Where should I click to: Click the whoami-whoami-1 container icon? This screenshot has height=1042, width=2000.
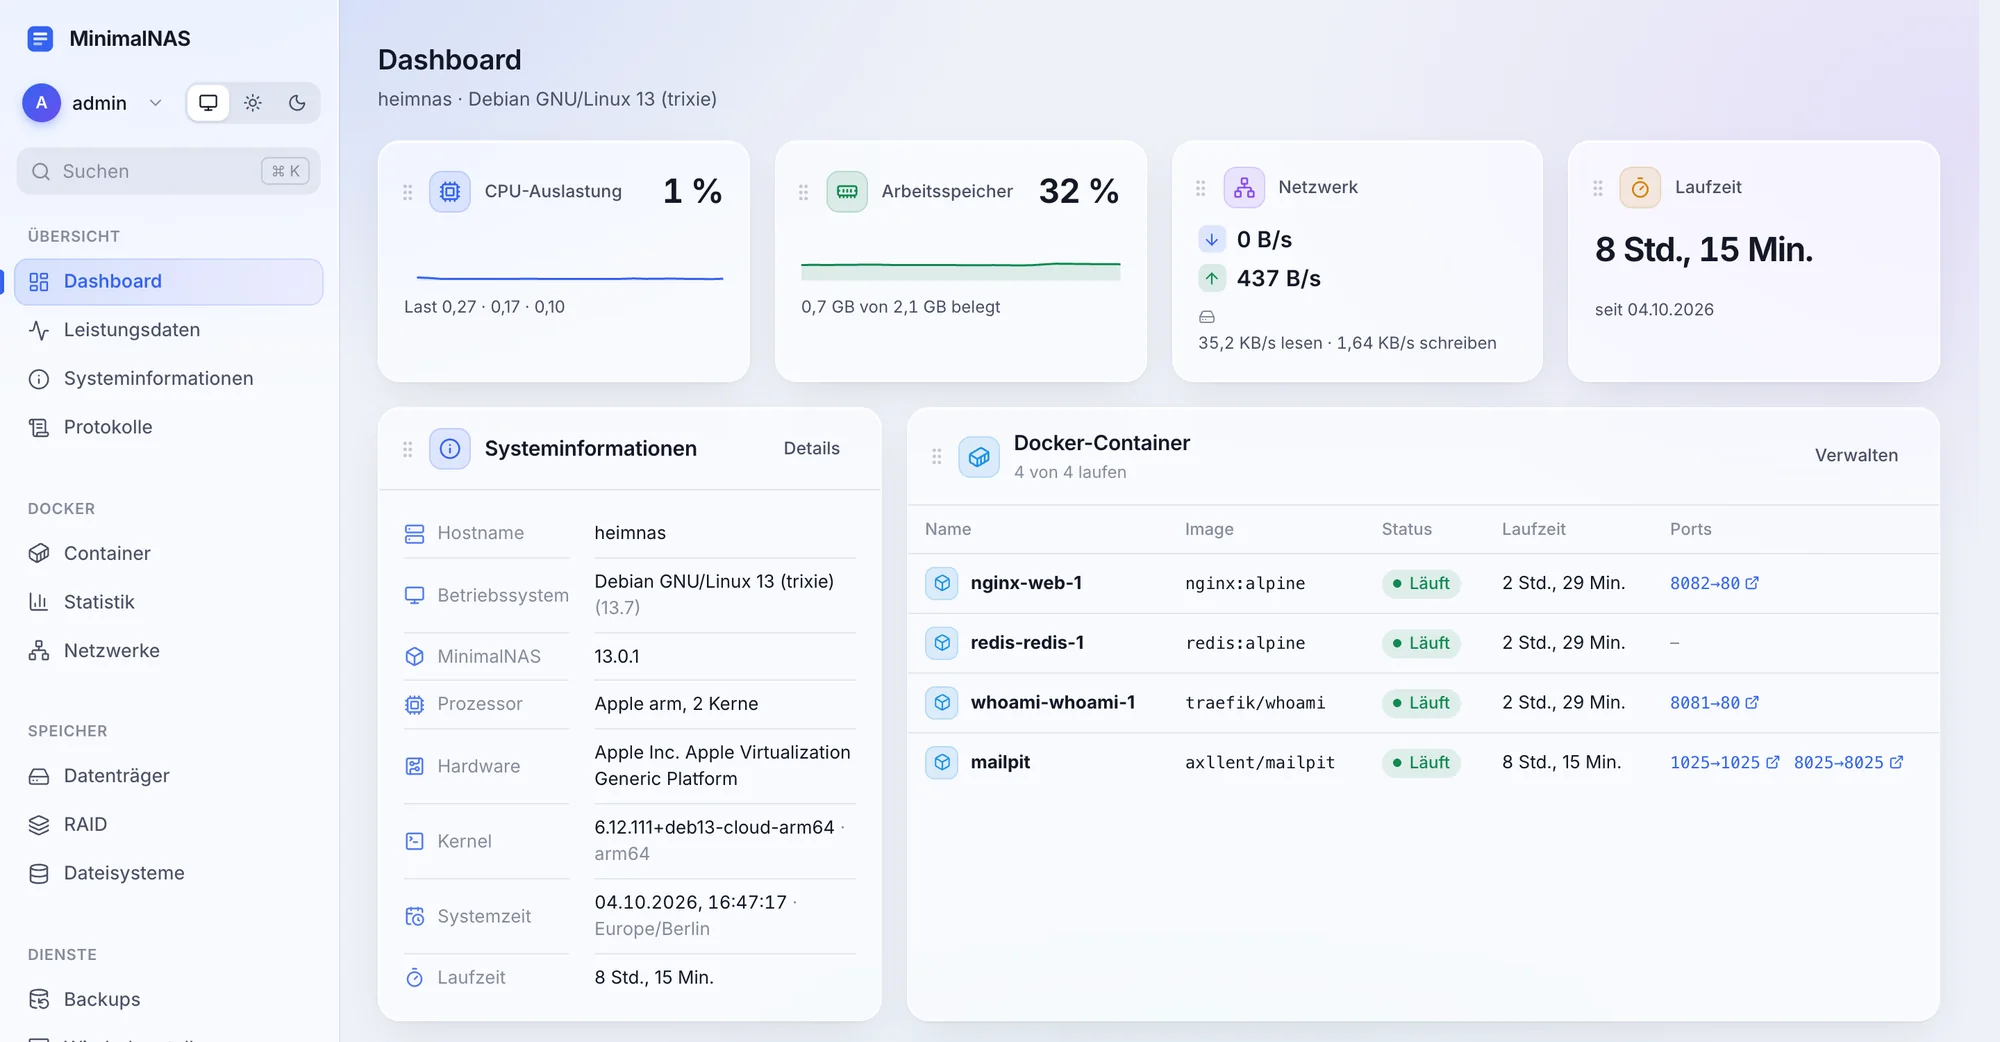942,703
